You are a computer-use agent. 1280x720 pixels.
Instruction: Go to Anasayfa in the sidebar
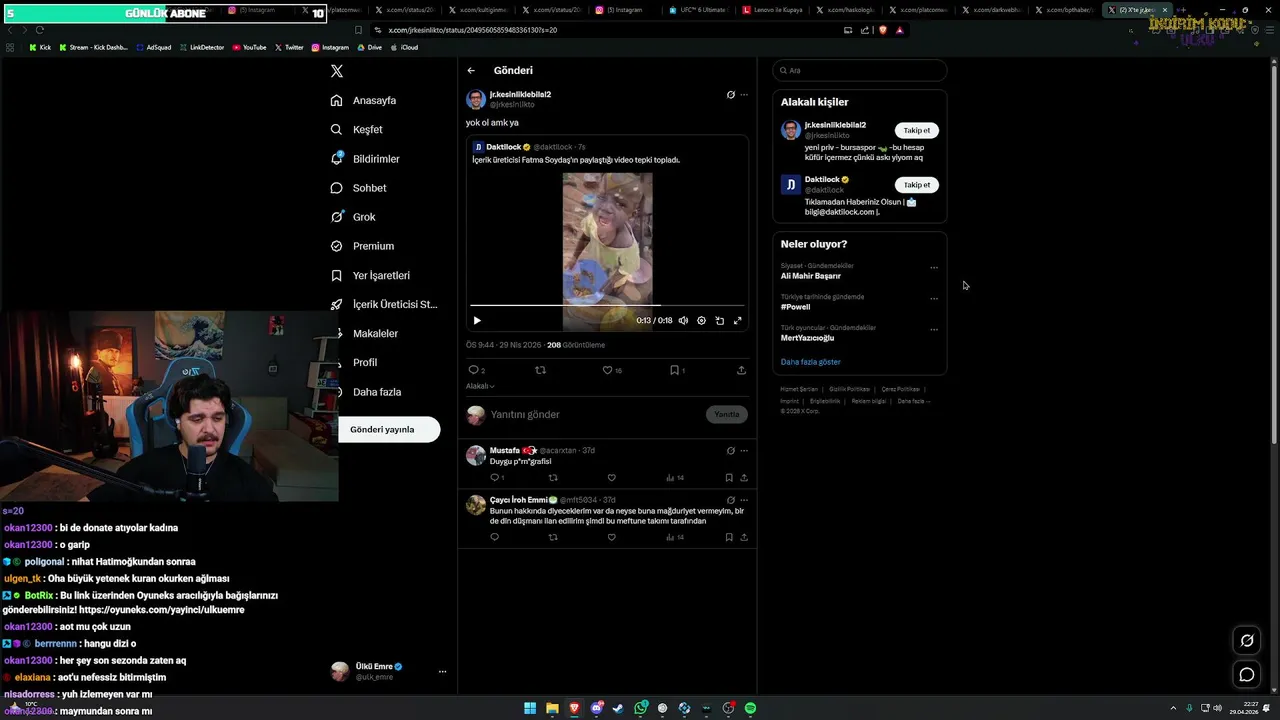(x=364, y=100)
